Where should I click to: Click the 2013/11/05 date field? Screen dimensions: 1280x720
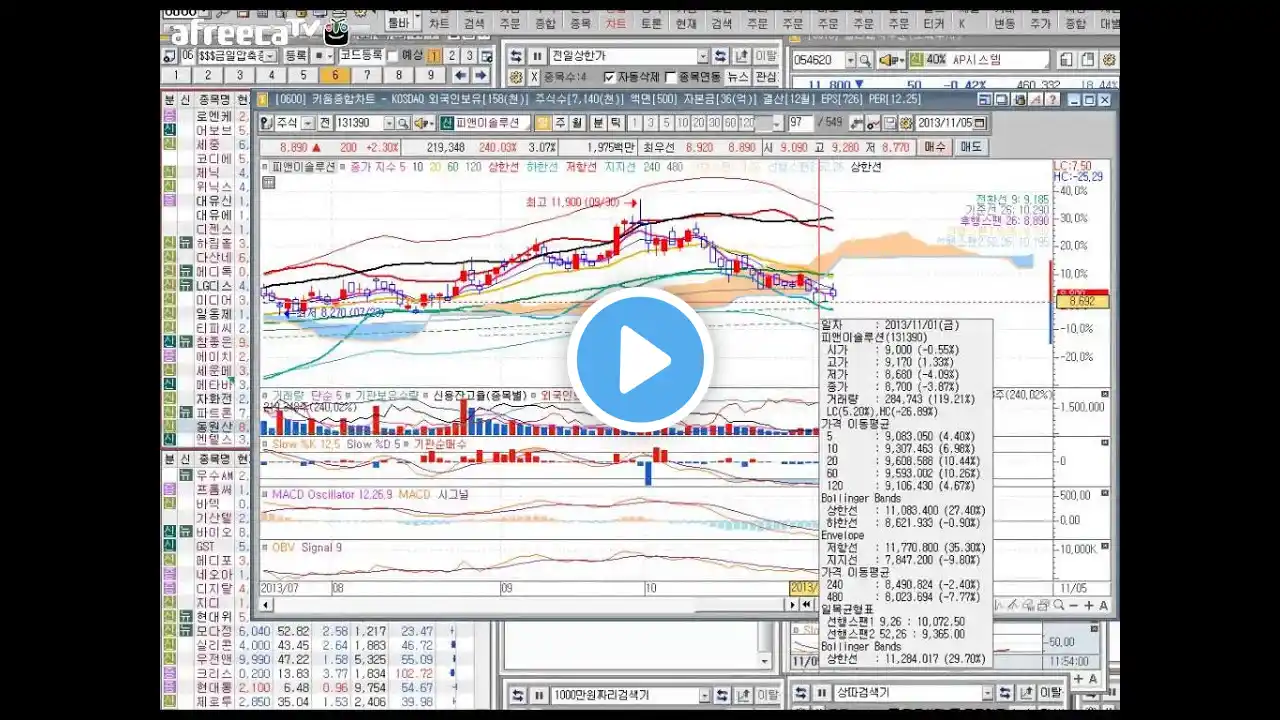943,123
